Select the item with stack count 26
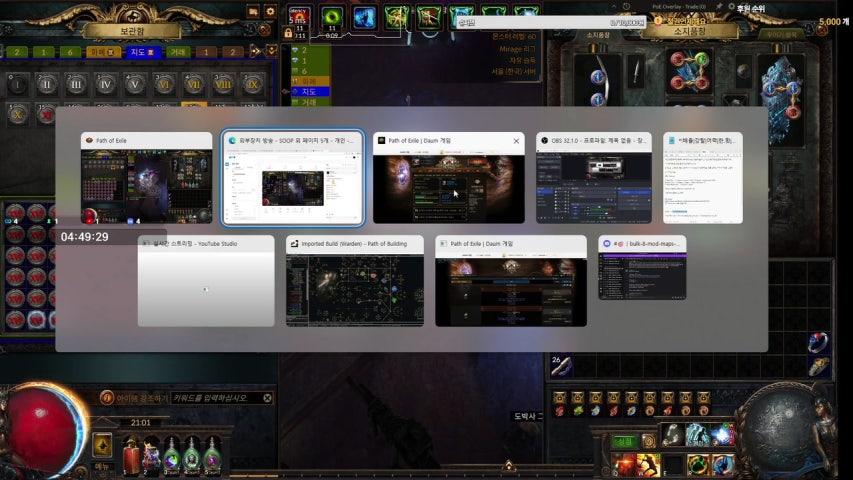The width and height of the screenshot is (853, 480). [x=561, y=366]
